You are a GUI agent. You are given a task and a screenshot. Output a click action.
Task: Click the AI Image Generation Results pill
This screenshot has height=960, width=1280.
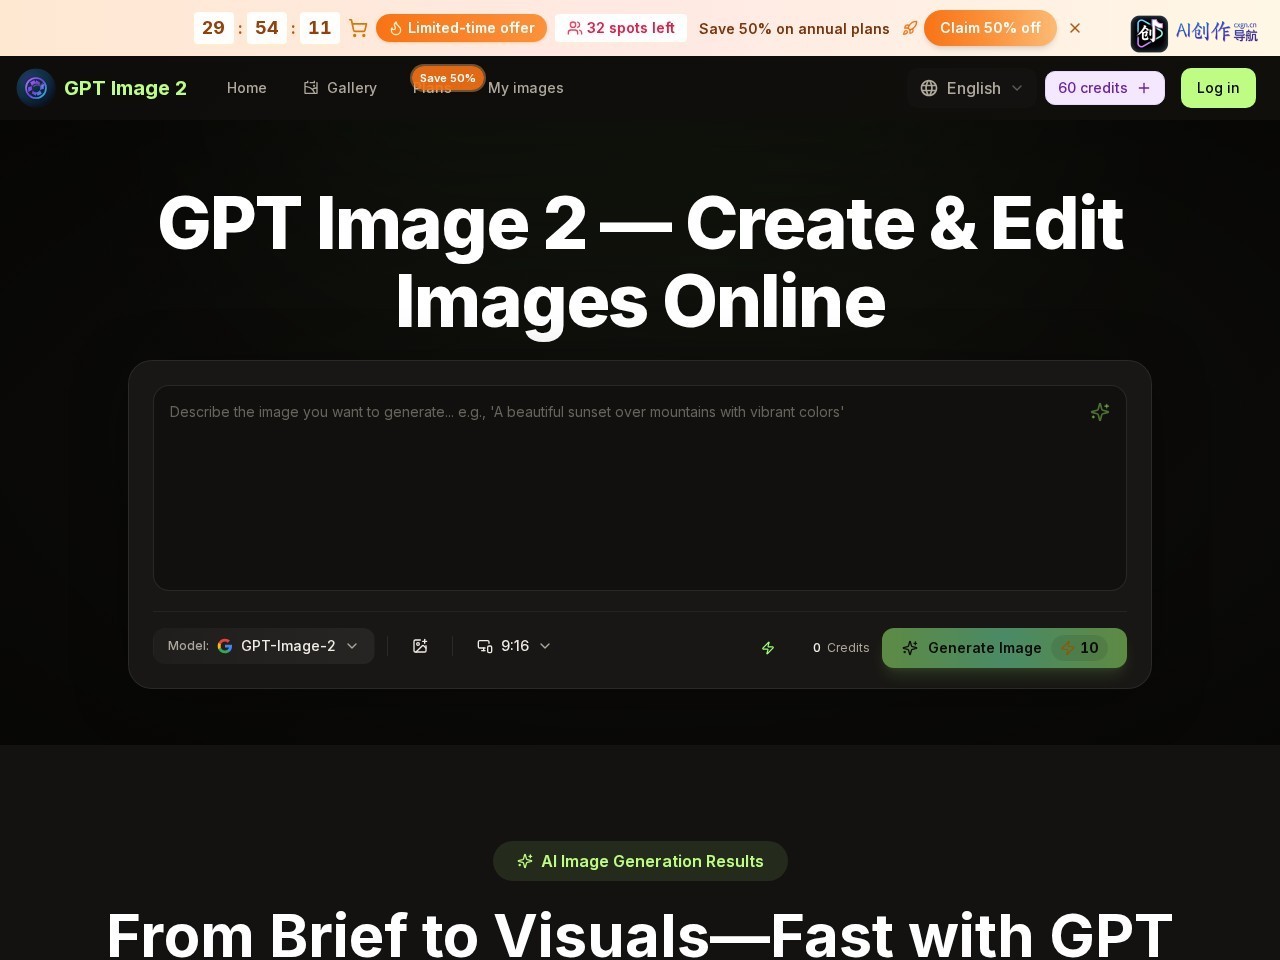tap(640, 861)
